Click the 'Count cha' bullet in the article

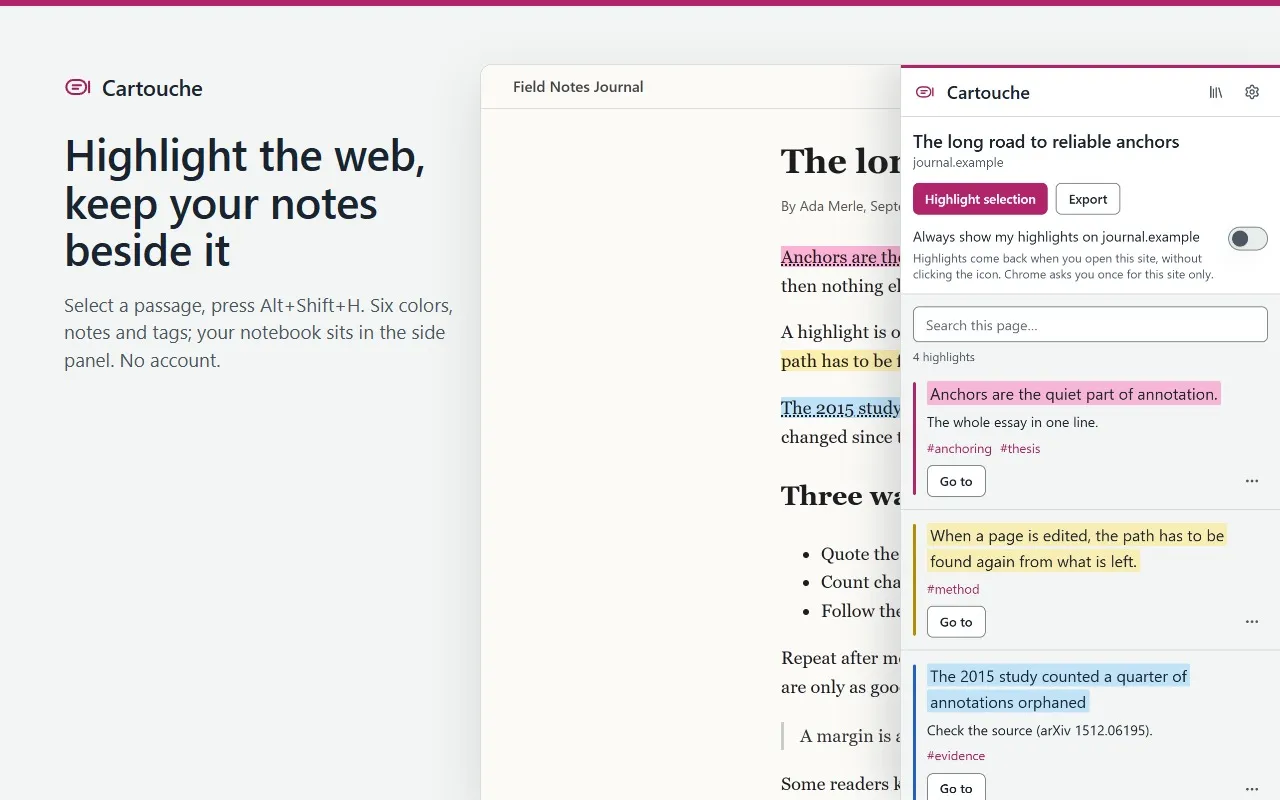861,582
